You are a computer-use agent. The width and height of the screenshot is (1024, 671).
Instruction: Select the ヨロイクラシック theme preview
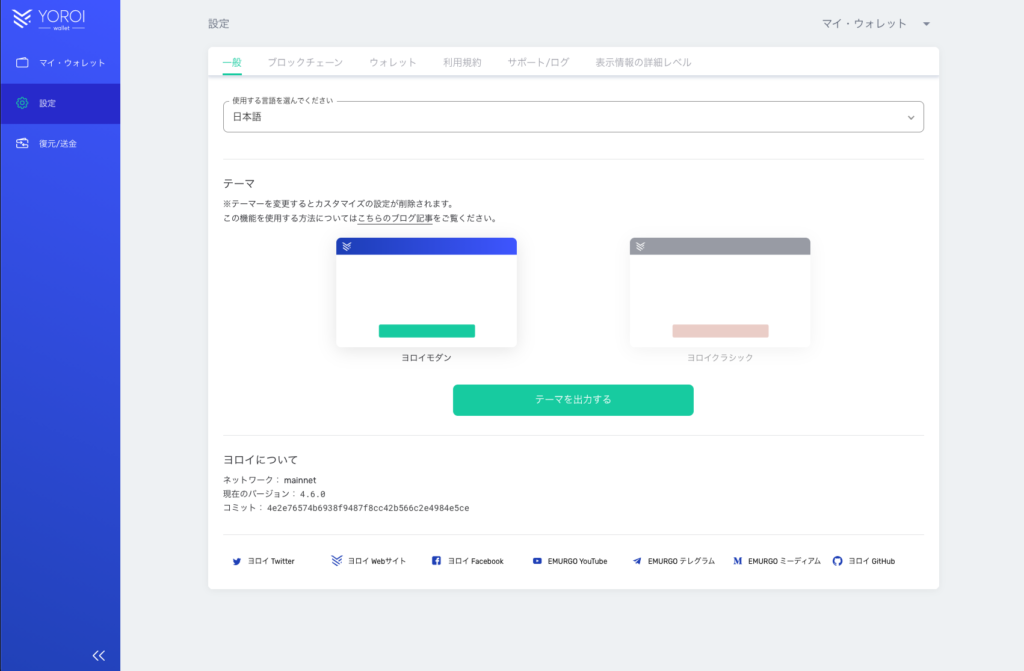[x=720, y=293]
